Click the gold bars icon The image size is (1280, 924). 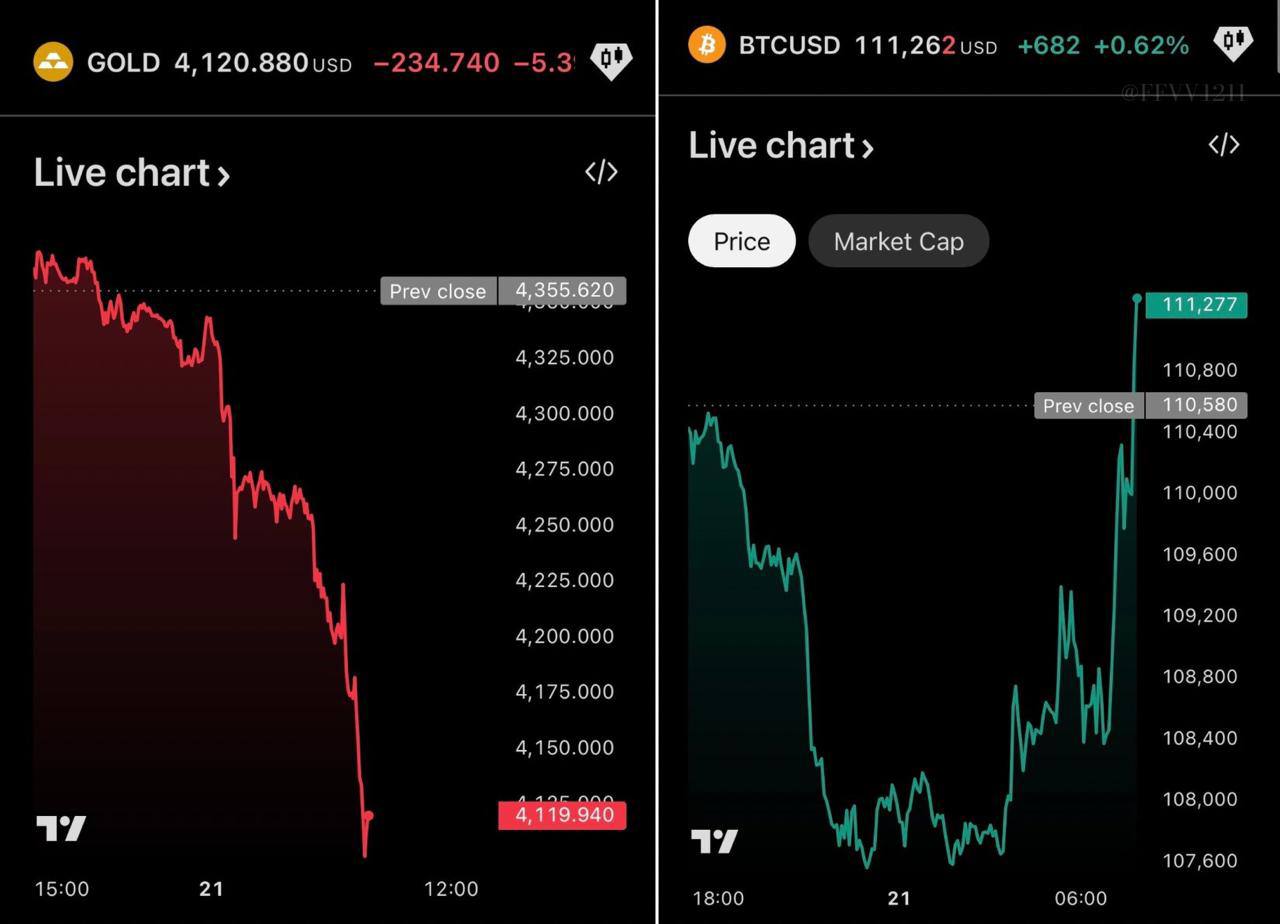point(53,62)
